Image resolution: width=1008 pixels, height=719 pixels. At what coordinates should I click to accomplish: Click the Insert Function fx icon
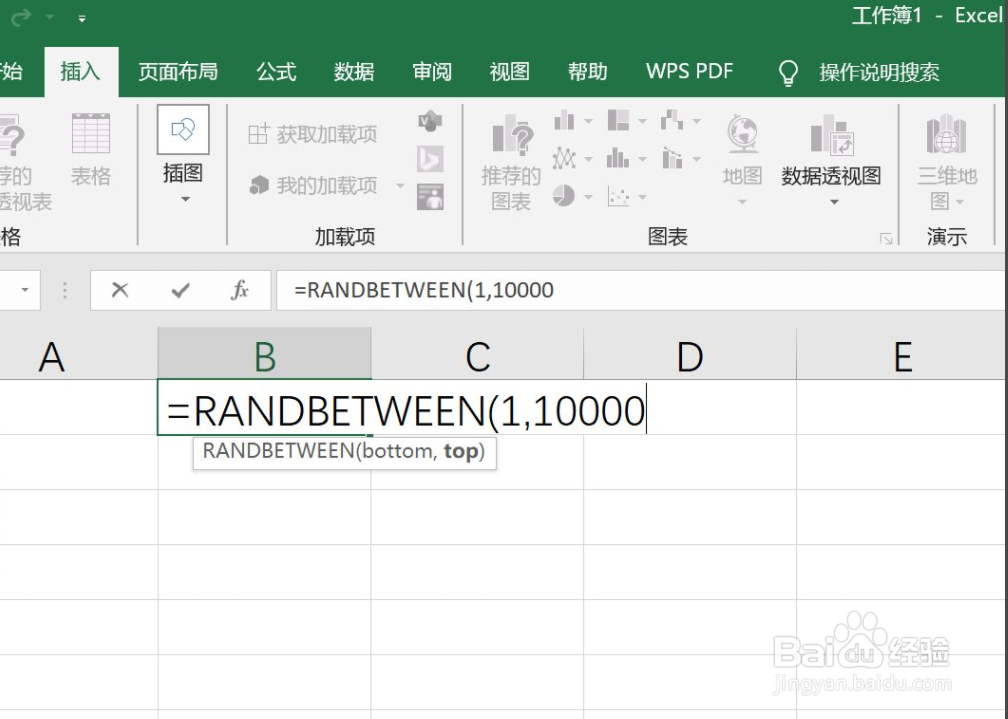pos(239,290)
